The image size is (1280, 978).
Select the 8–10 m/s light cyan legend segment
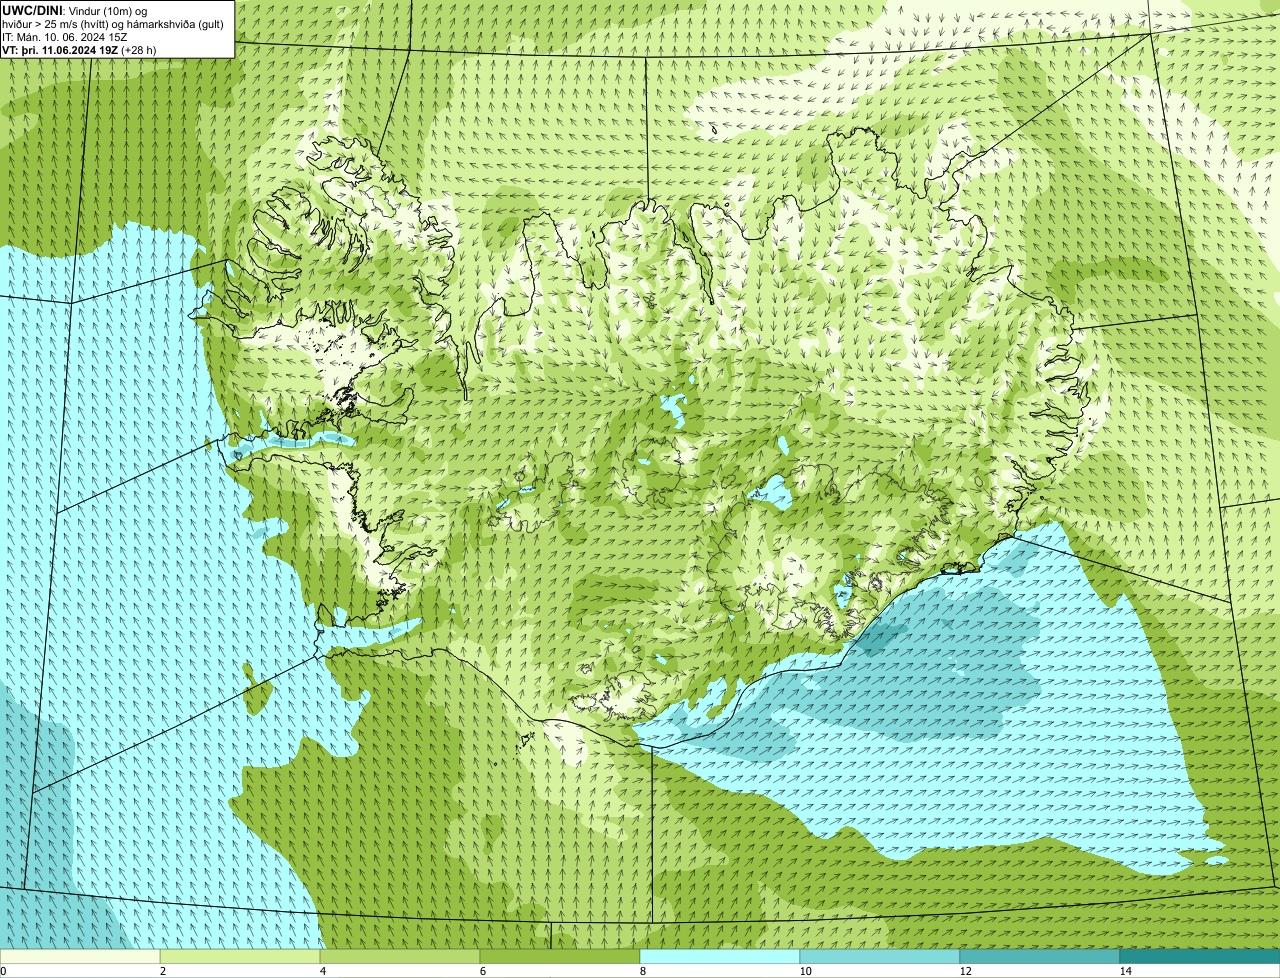point(720,956)
